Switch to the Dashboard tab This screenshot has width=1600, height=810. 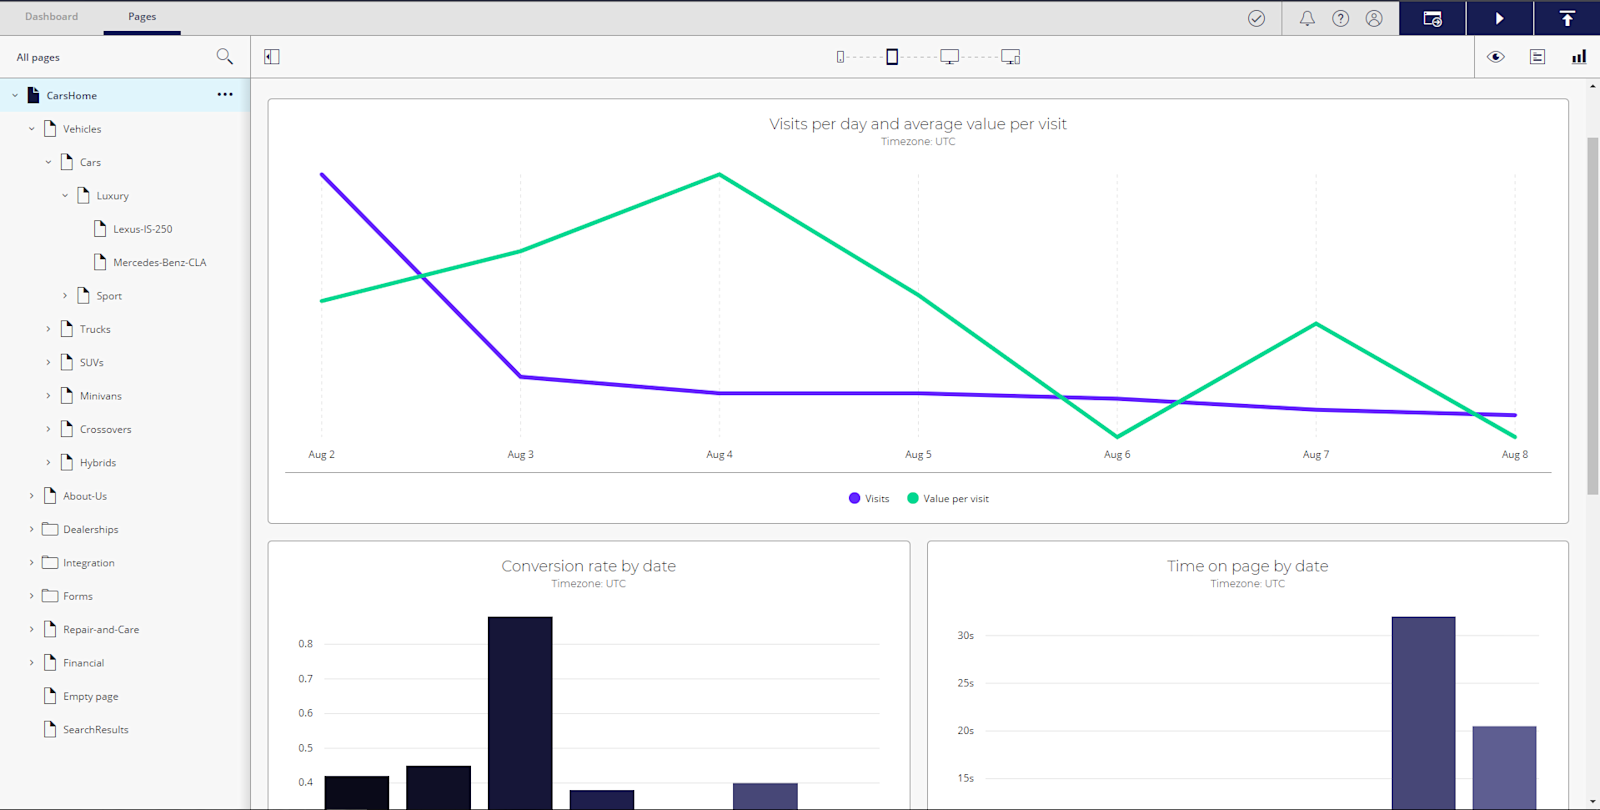51,17
